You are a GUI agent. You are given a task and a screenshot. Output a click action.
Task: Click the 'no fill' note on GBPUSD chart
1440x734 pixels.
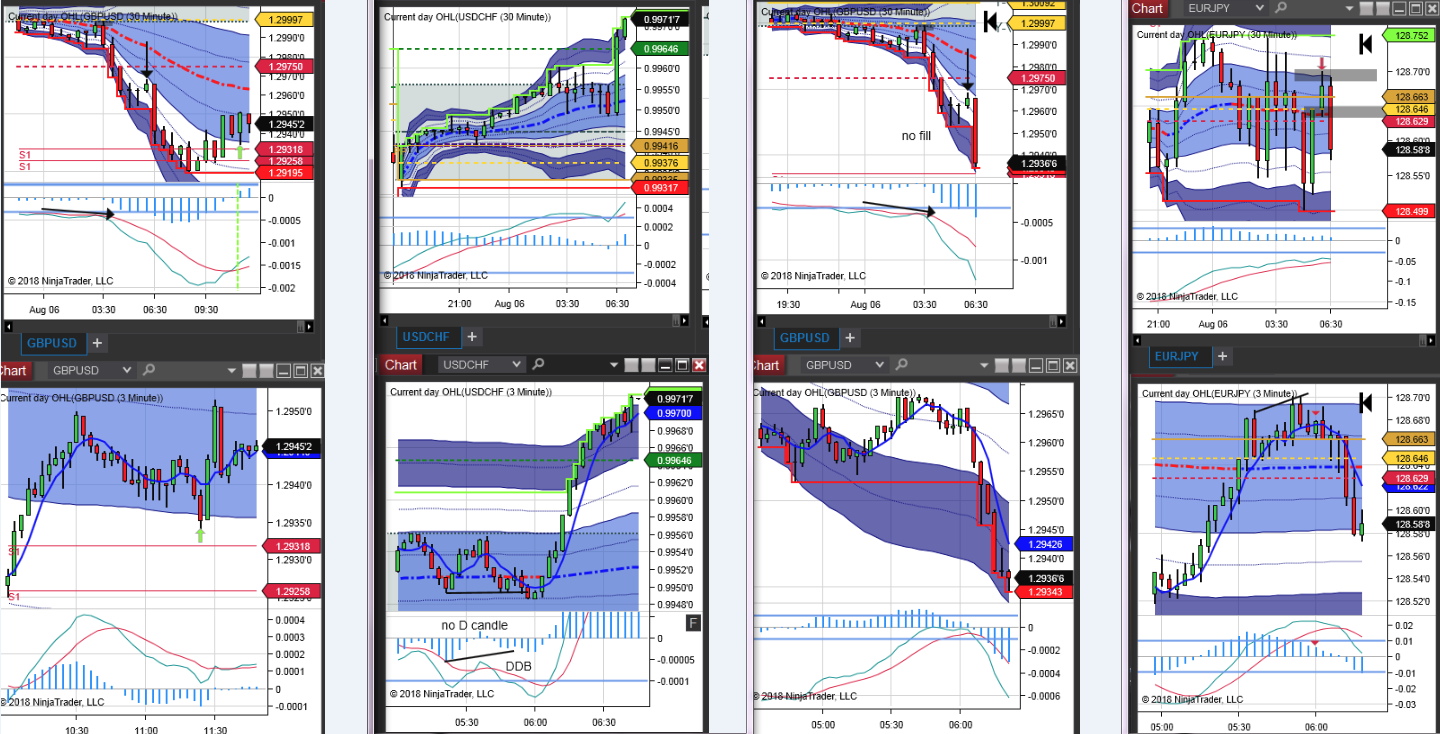(x=916, y=134)
